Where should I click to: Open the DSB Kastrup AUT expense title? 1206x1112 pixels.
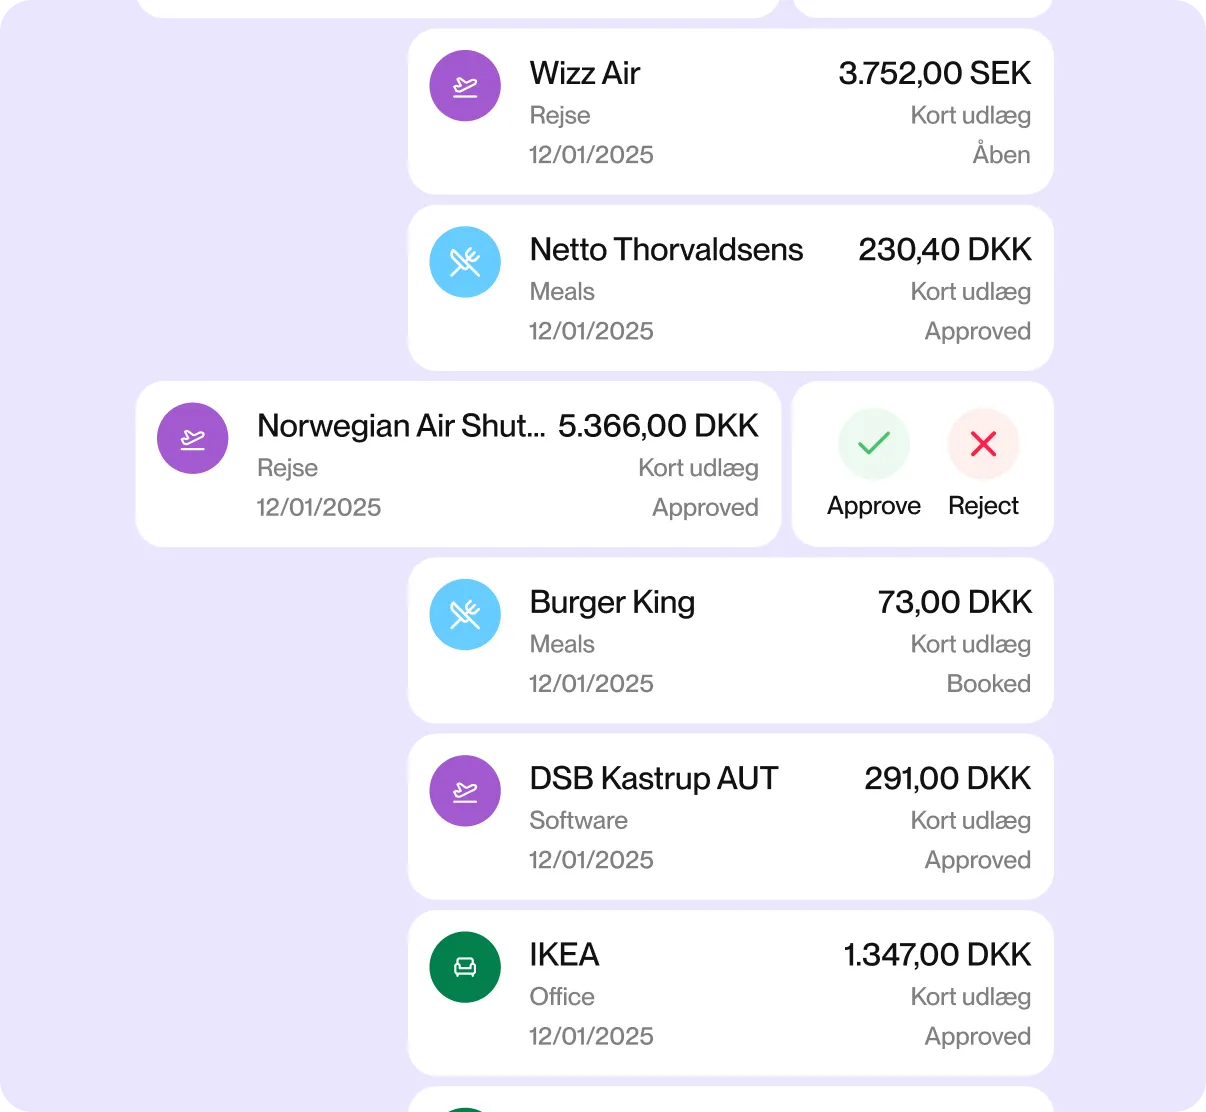click(654, 778)
